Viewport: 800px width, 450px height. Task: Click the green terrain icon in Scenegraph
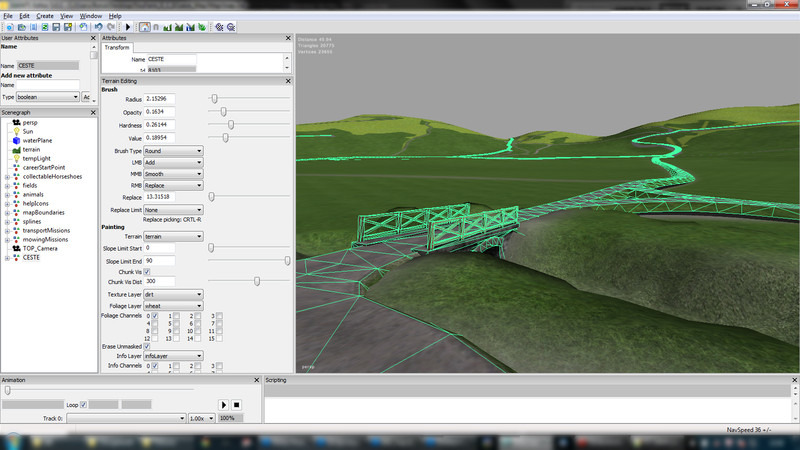click(x=16, y=149)
